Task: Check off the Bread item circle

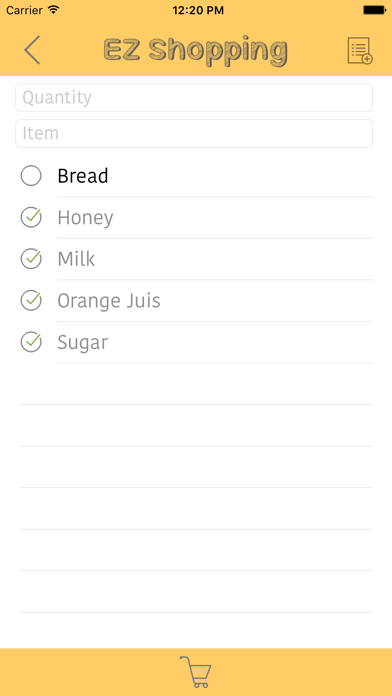Action: point(31,176)
